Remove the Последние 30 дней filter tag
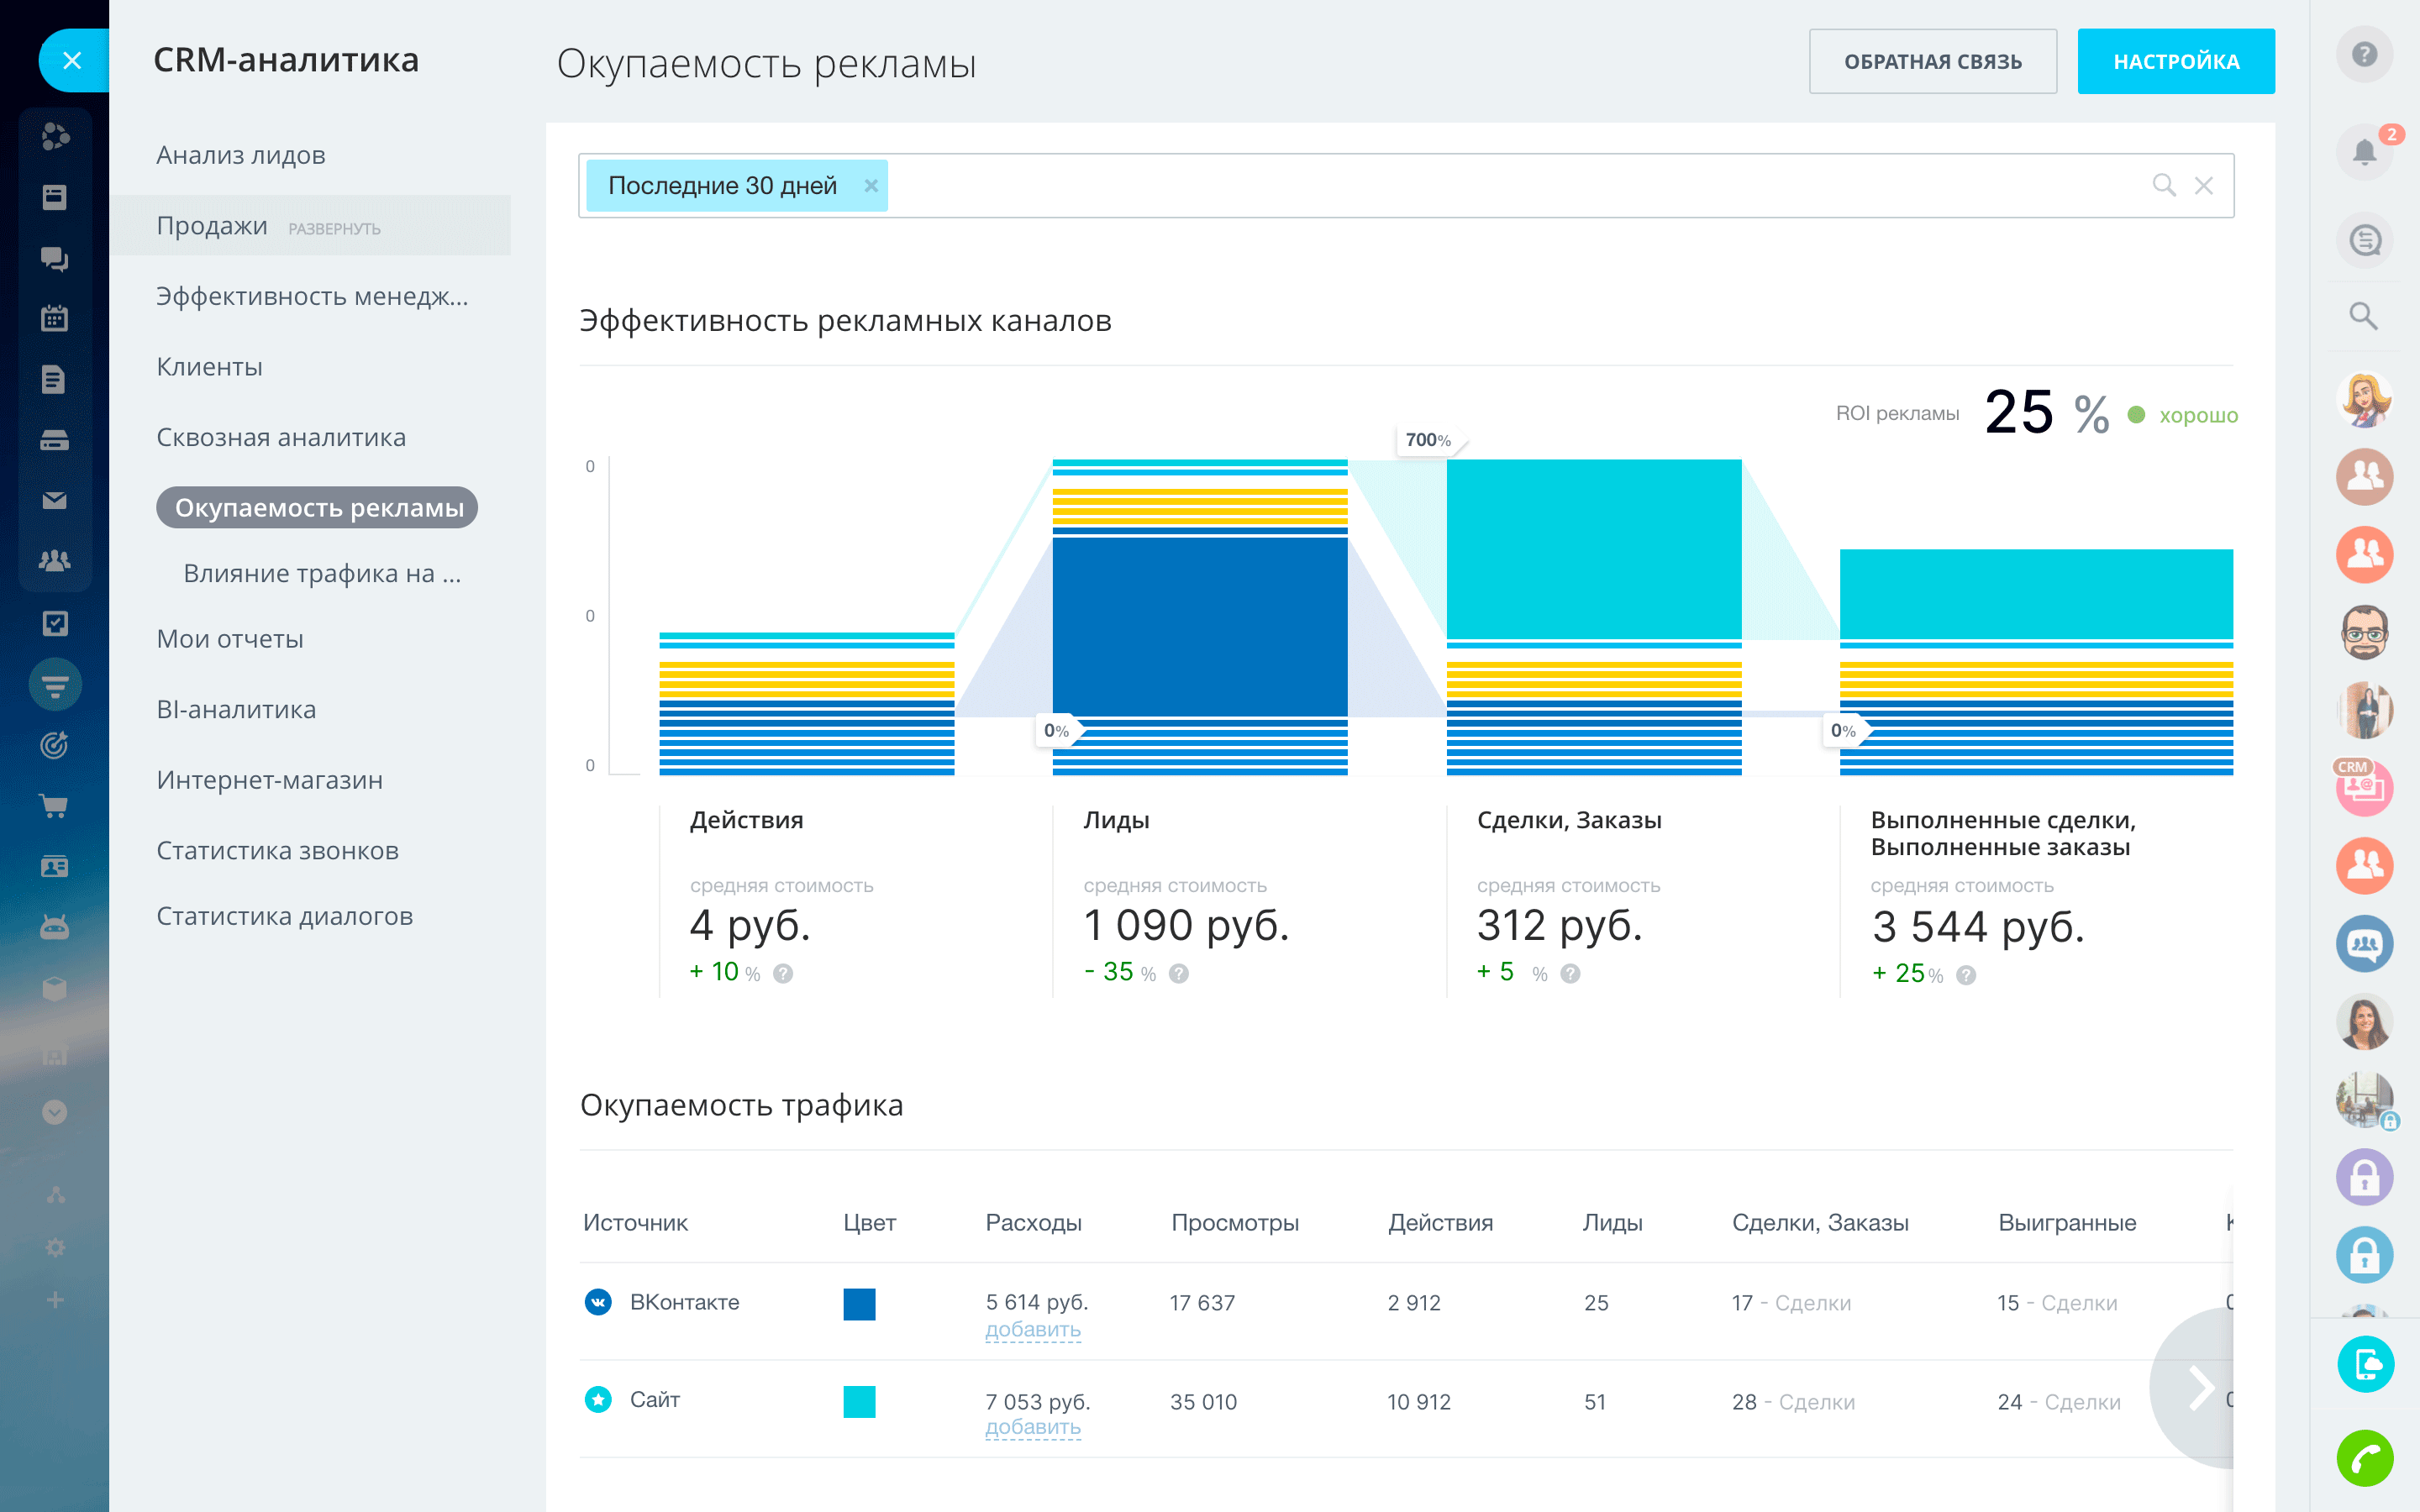This screenshot has width=2420, height=1512. point(871,186)
